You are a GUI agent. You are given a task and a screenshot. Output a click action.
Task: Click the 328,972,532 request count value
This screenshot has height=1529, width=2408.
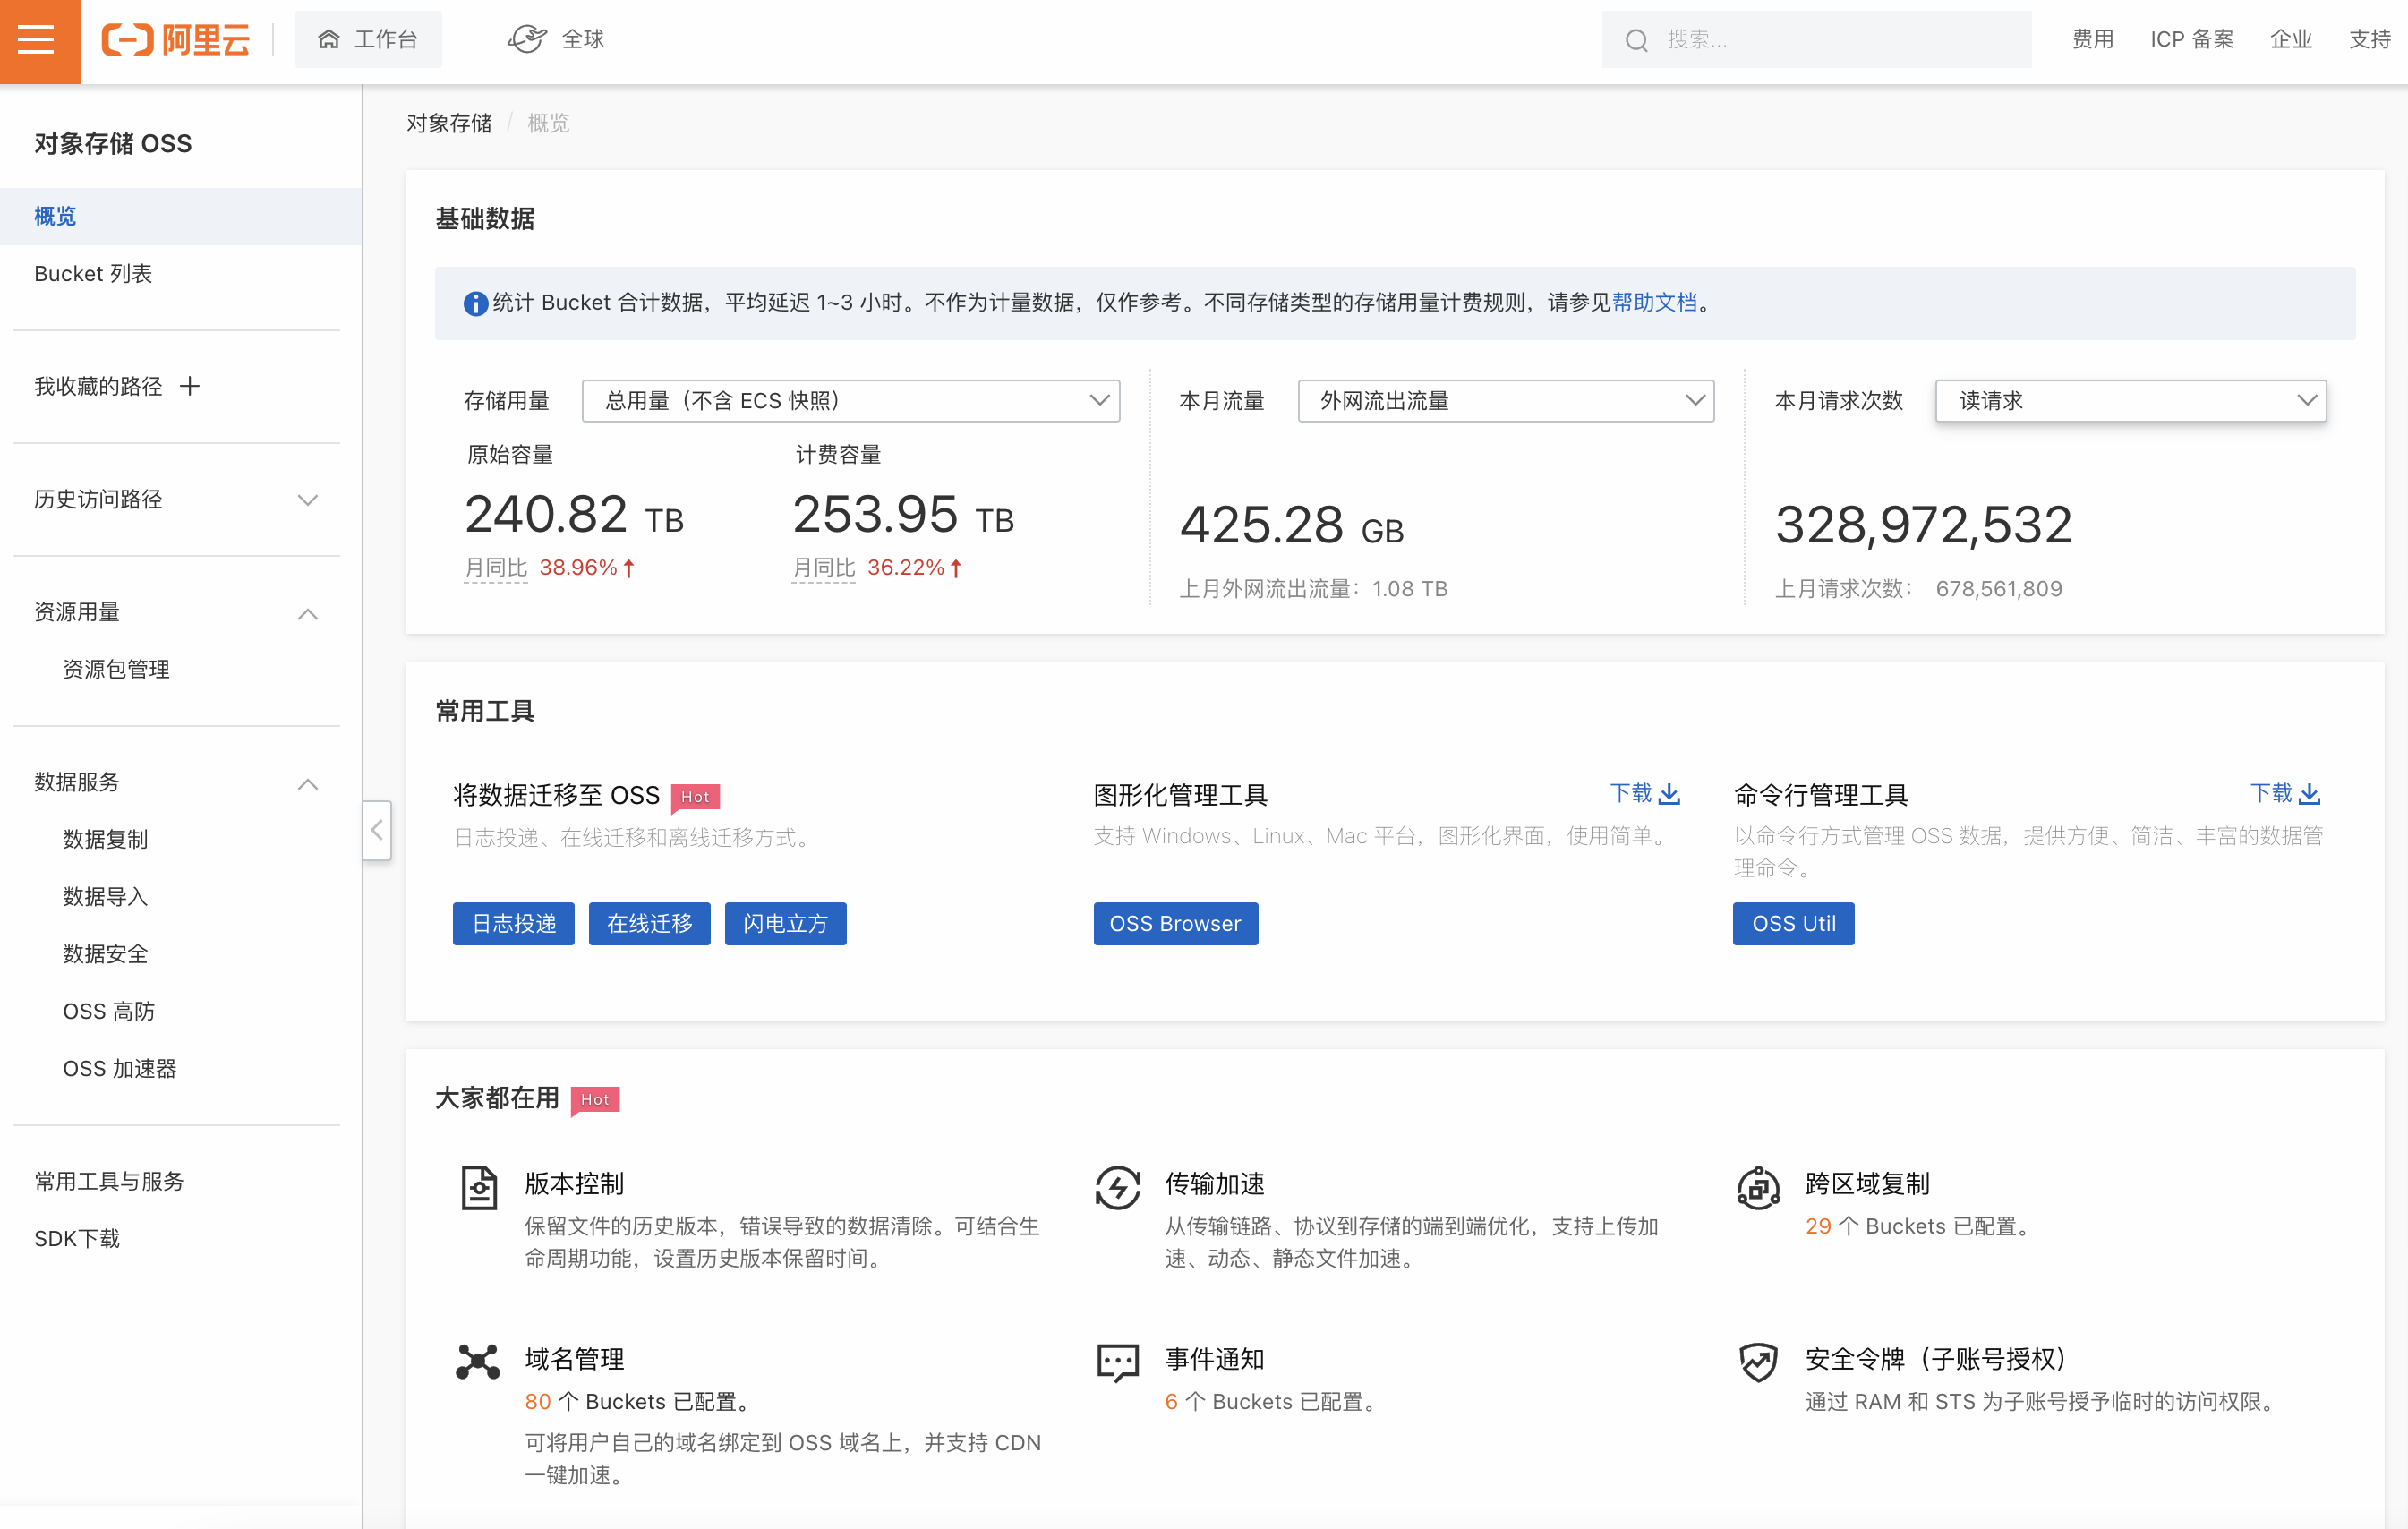[x=1923, y=525]
